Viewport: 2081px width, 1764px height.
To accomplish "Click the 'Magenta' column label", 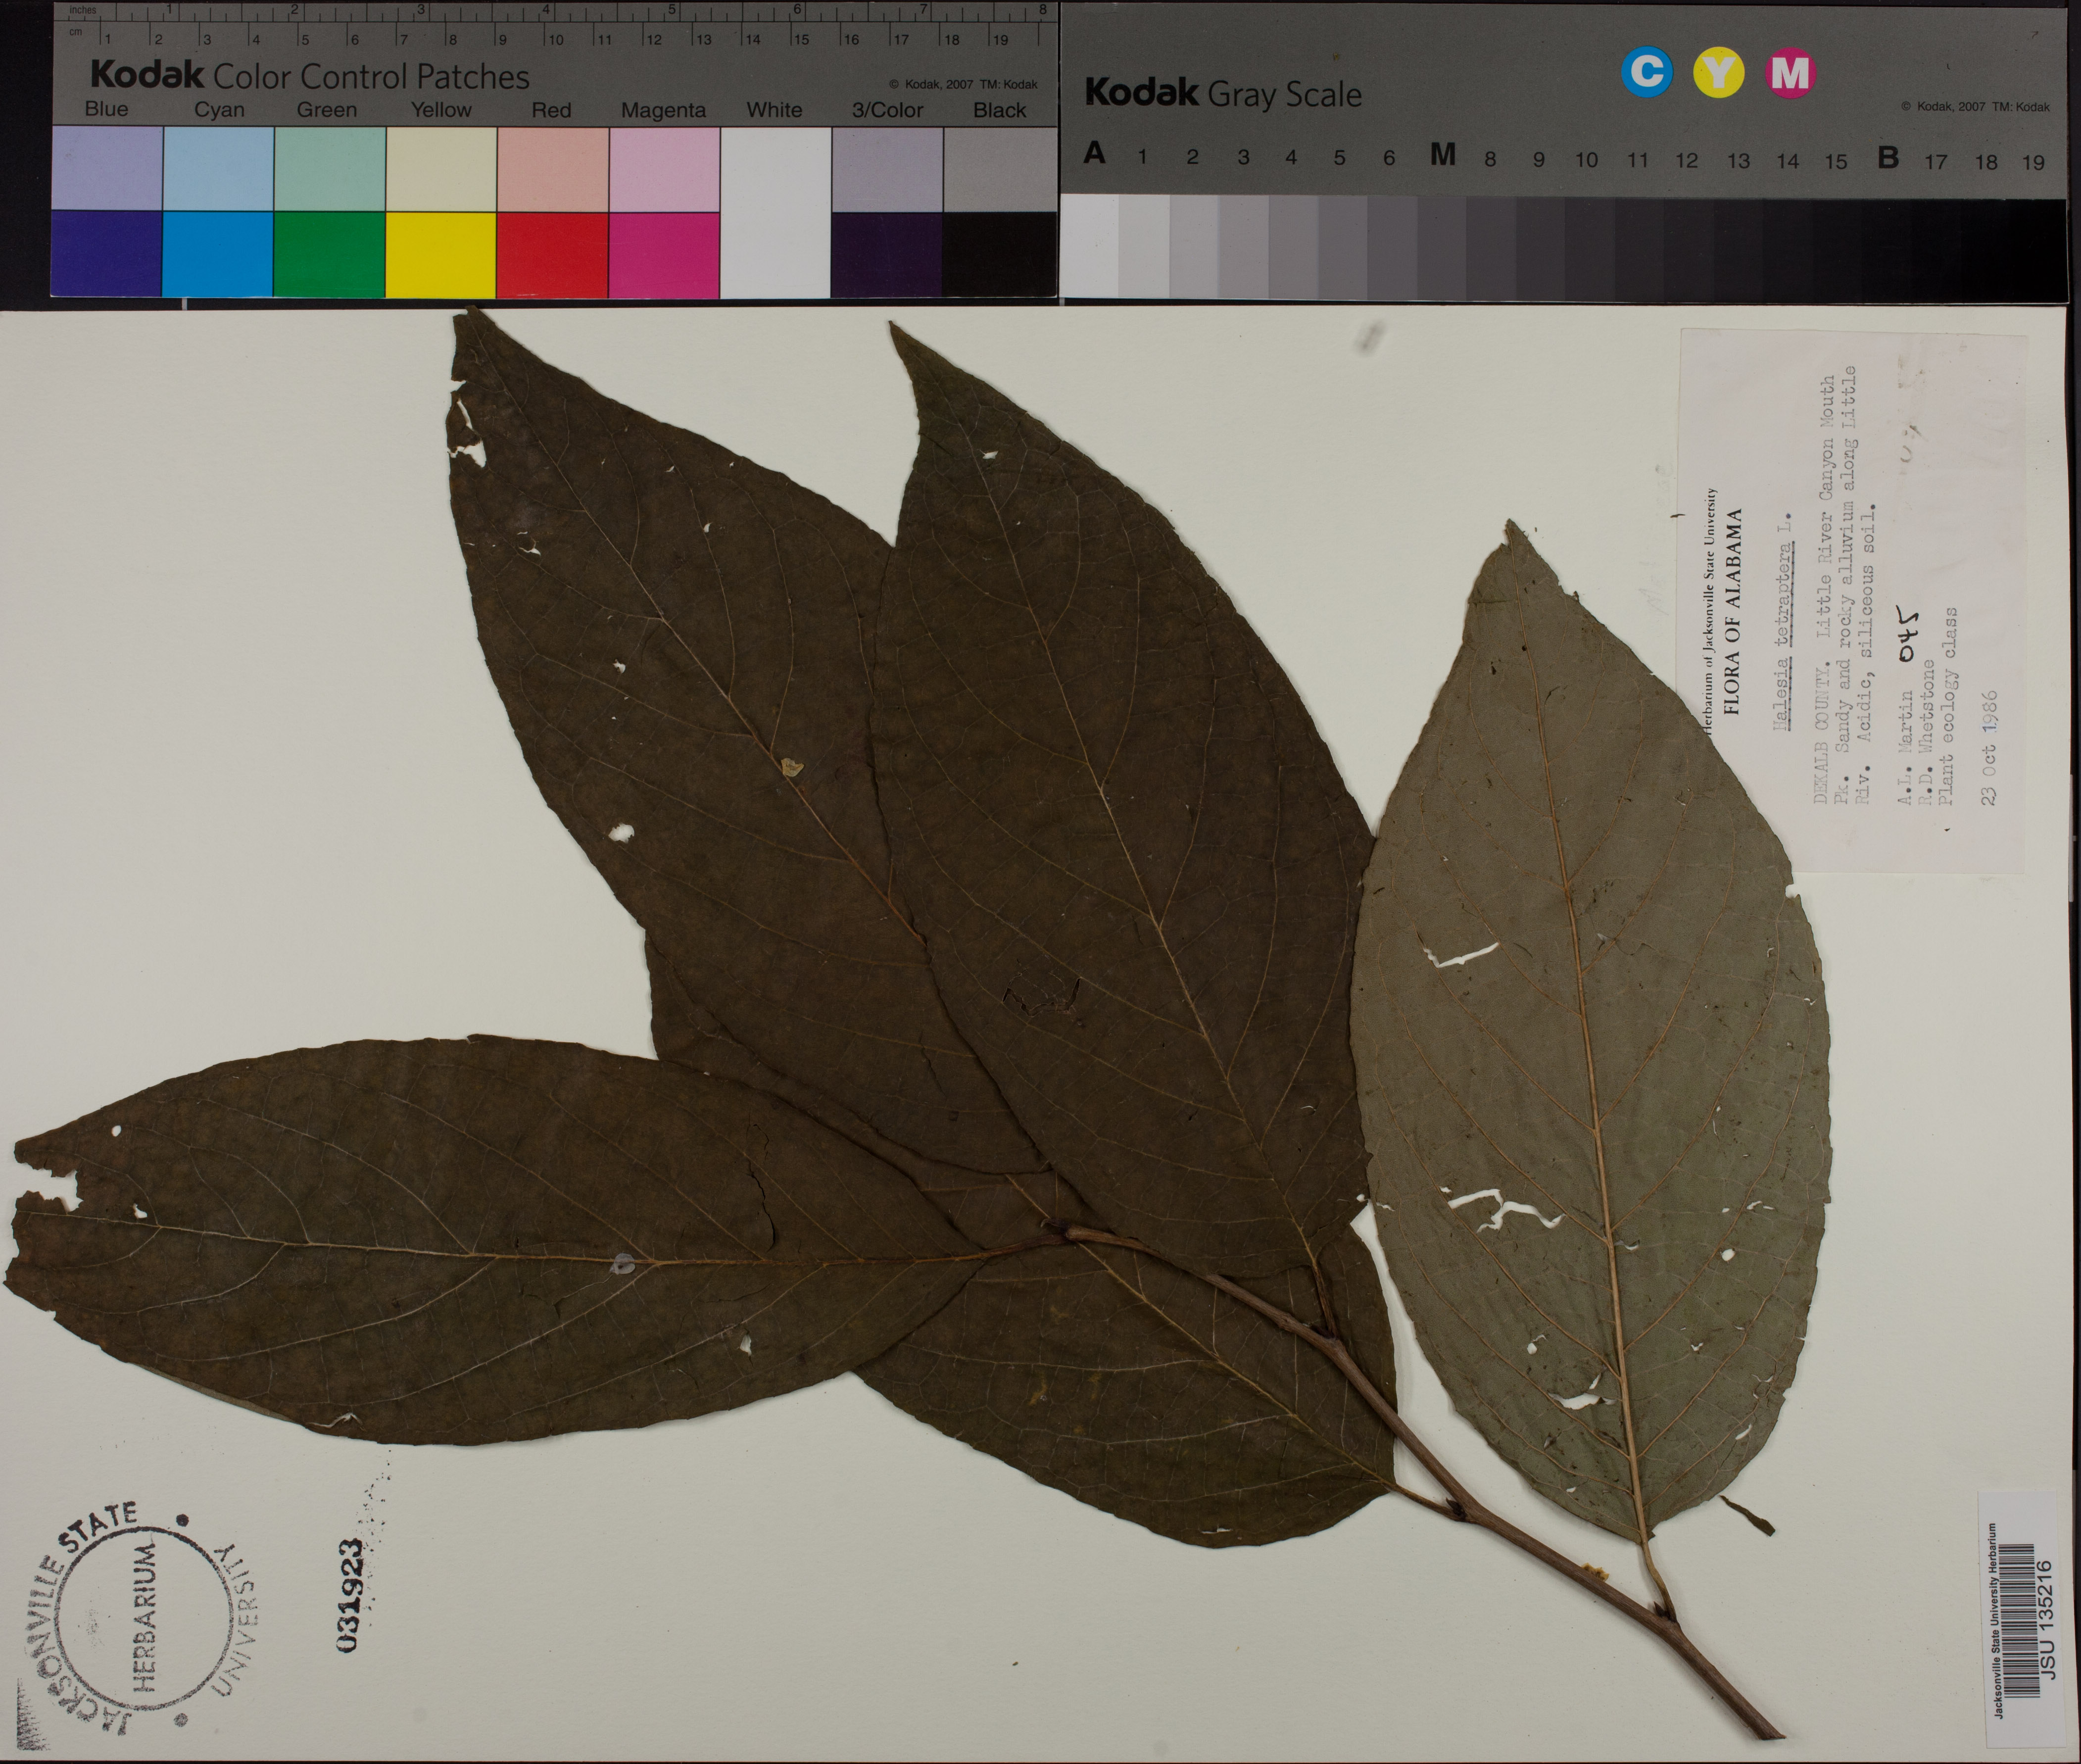I will point(663,111).
